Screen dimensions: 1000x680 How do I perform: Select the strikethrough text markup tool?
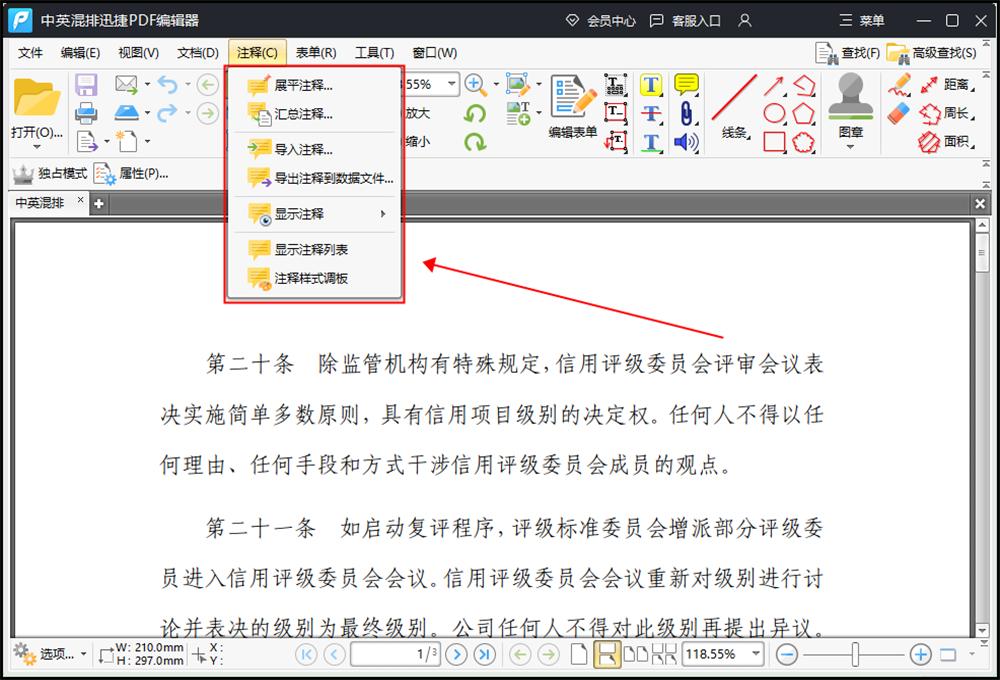(651, 113)
